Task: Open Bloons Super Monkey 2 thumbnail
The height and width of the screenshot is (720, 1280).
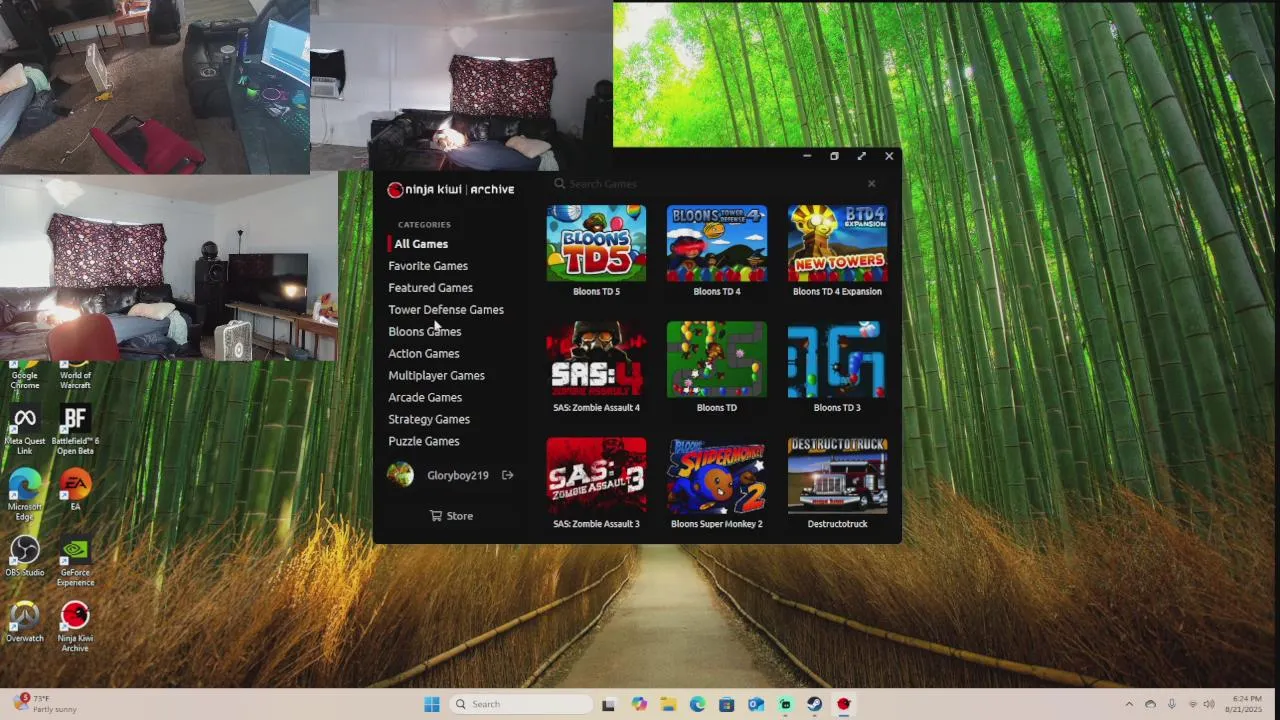Action: point(717,475)
